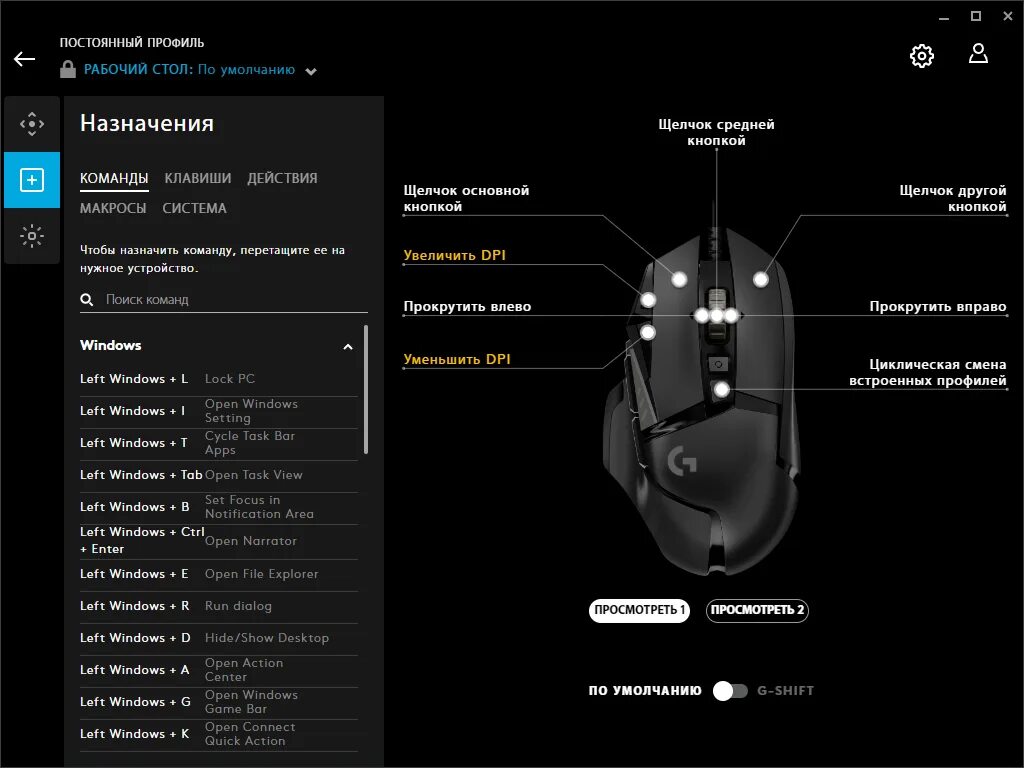Click the ПРОСМОТРЕТЬ 2 view button

[757, 611]
